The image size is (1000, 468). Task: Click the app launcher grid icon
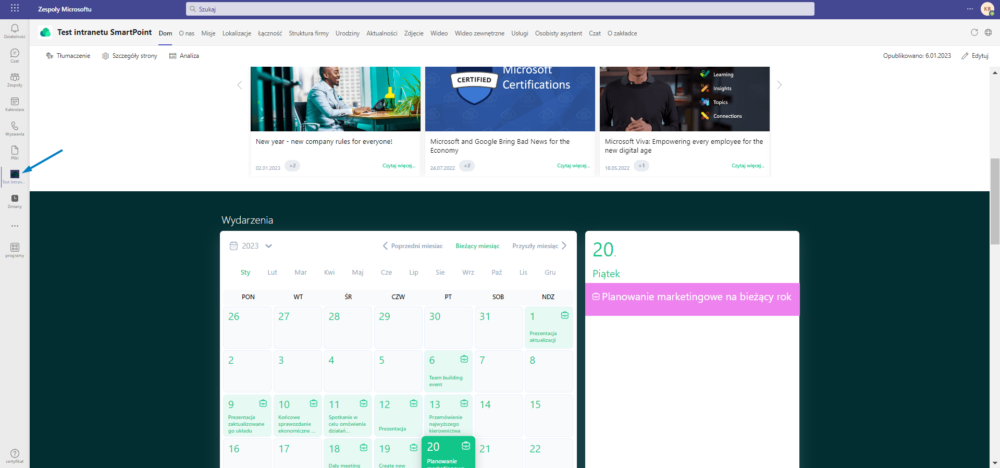click(x=14, y=8)
